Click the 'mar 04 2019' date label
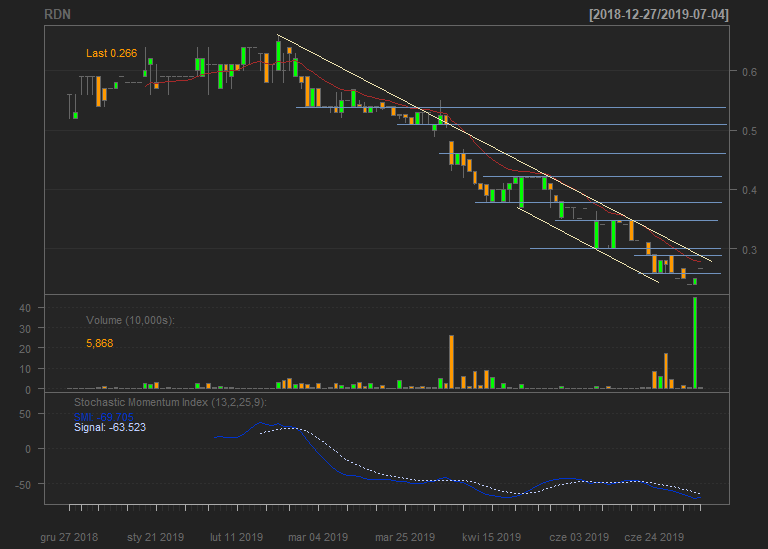The height and width of the screenshot is (549, 768). [318, 537]
